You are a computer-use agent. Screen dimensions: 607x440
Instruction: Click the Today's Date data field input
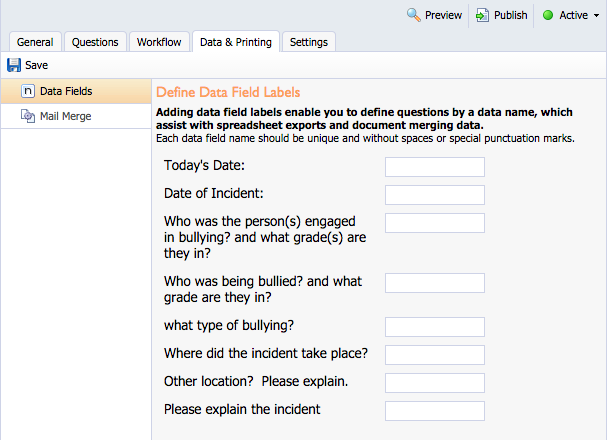click(x=435, y=167)
